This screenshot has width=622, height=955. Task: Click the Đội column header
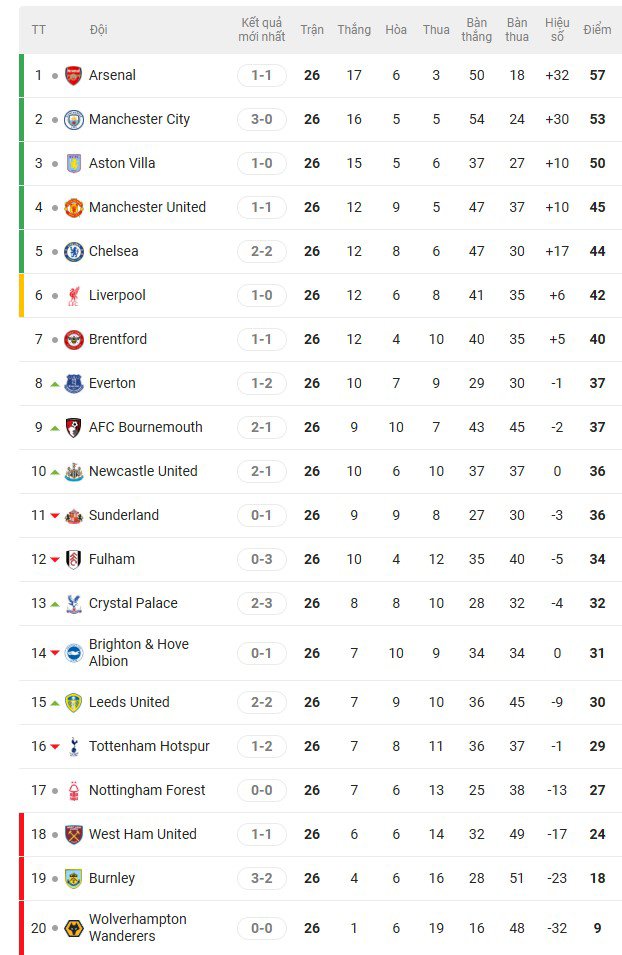click(99, 30)
